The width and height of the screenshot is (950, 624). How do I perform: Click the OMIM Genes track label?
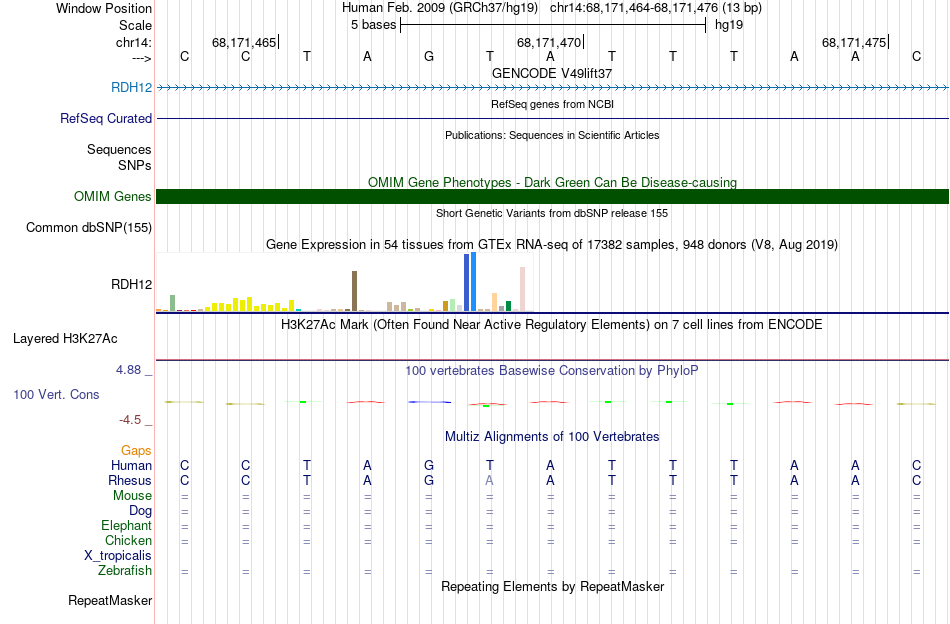point(112,196)
